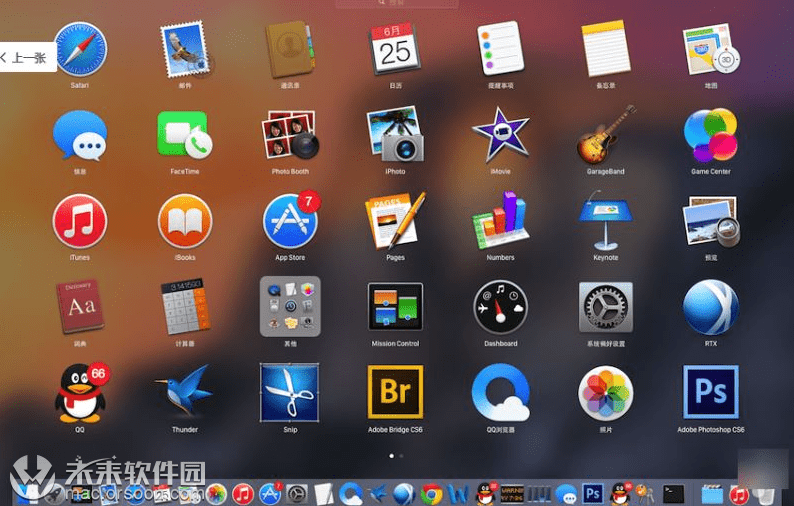Open Adobe Photoshop CS6 in Launchpad grid
794x506 pixels.
click(711, 392)
